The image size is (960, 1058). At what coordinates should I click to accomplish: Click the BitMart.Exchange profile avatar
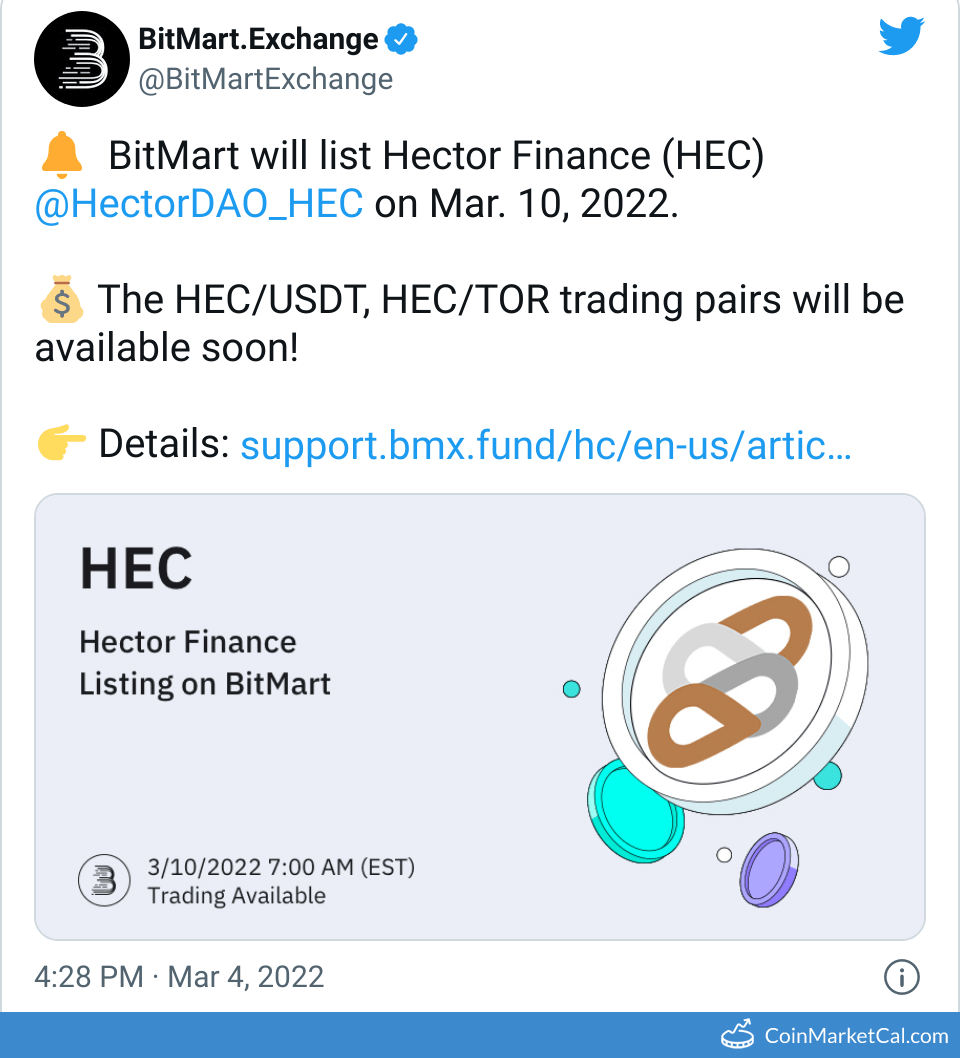click(82, 58)
